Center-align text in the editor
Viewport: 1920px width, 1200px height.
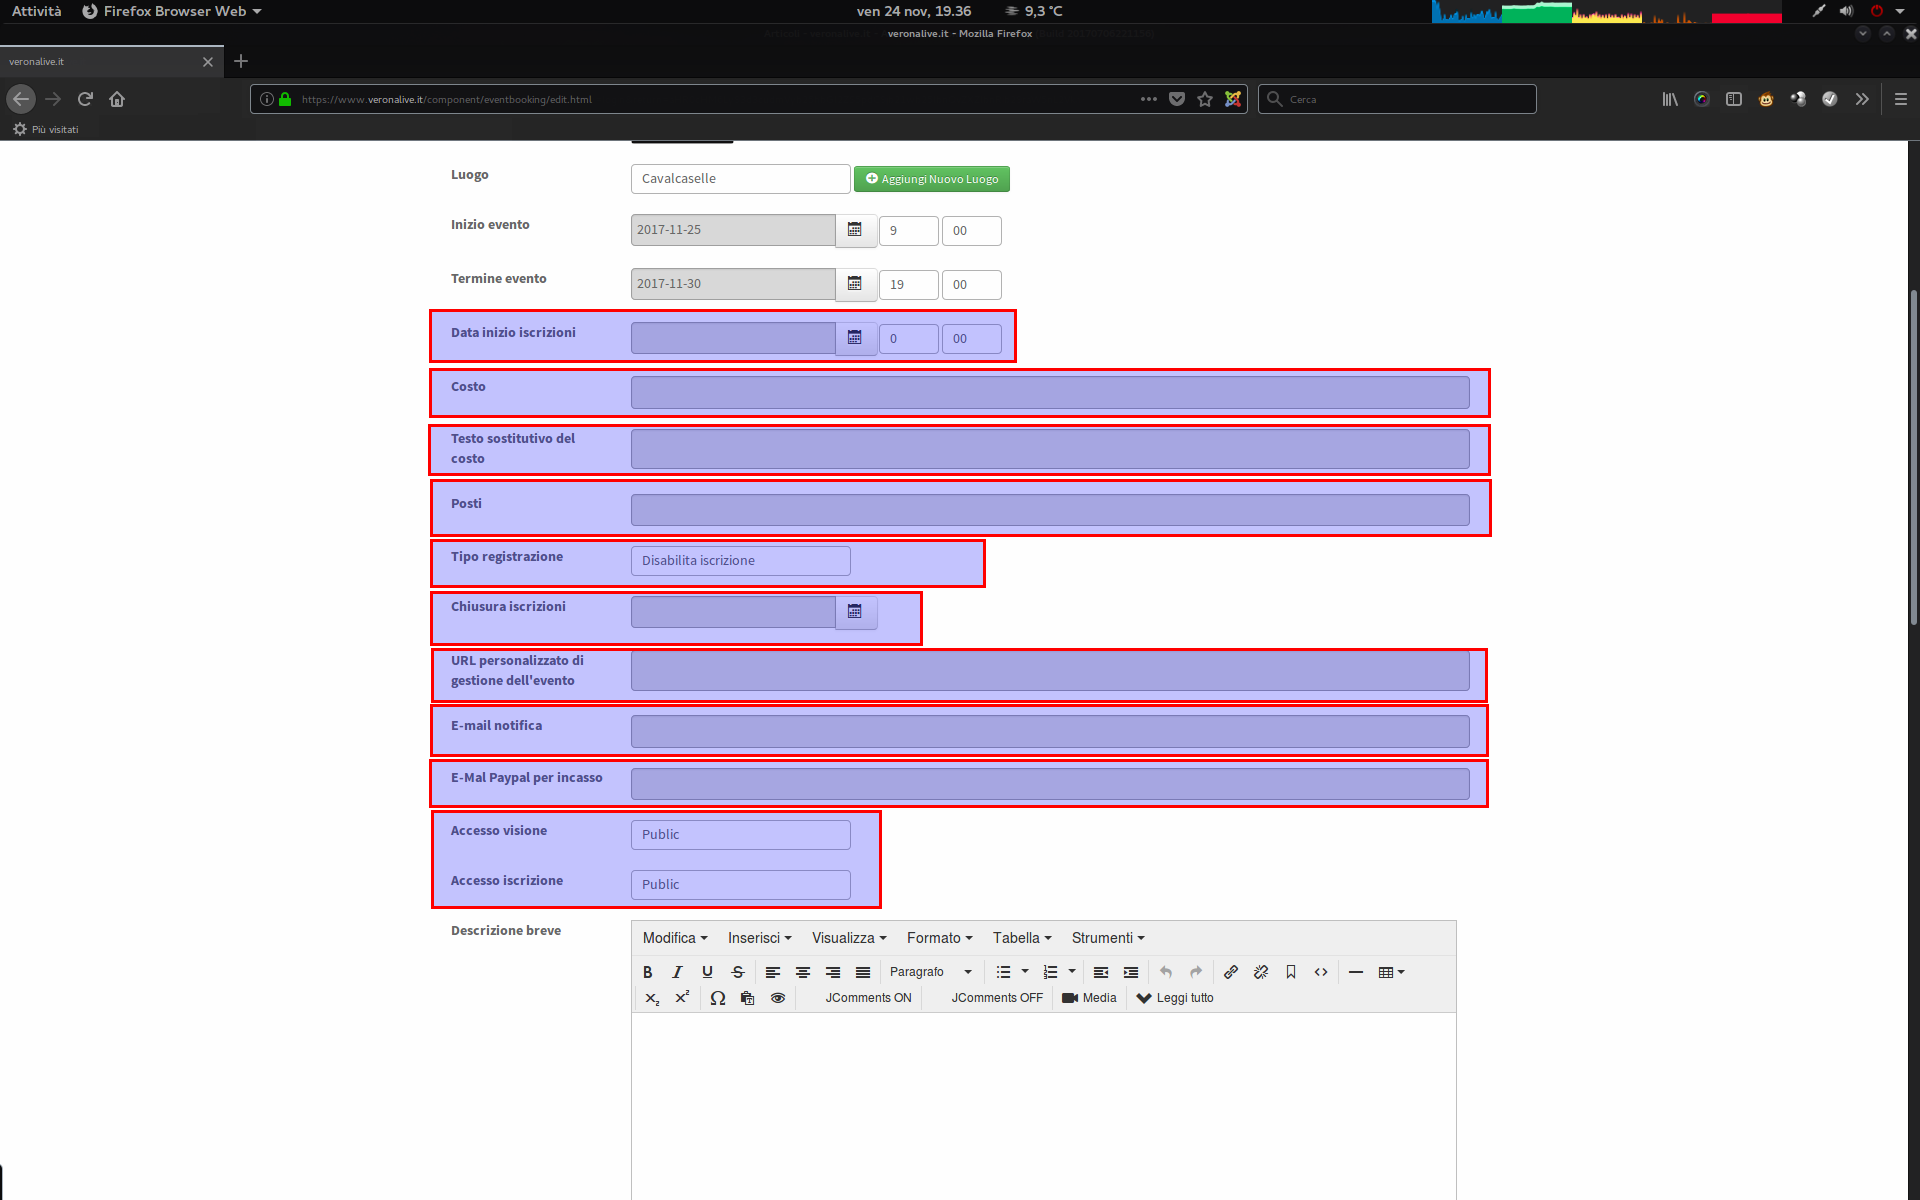803,972
